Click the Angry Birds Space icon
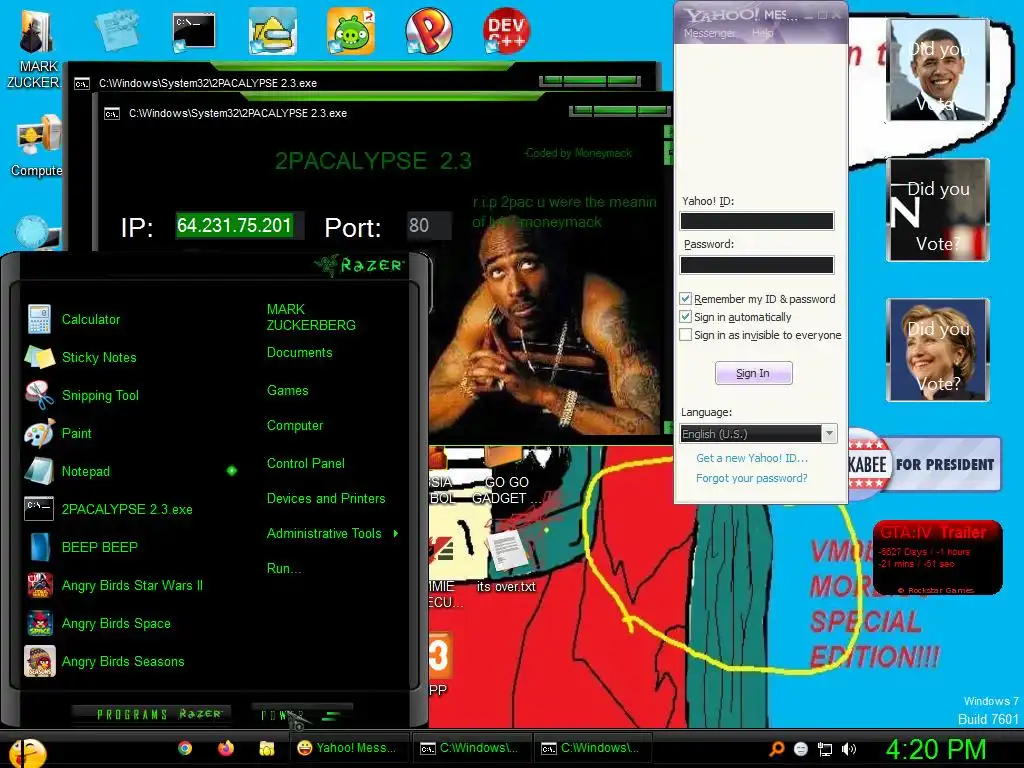The height and width of the screenshot is (768, 1024). 40,623
